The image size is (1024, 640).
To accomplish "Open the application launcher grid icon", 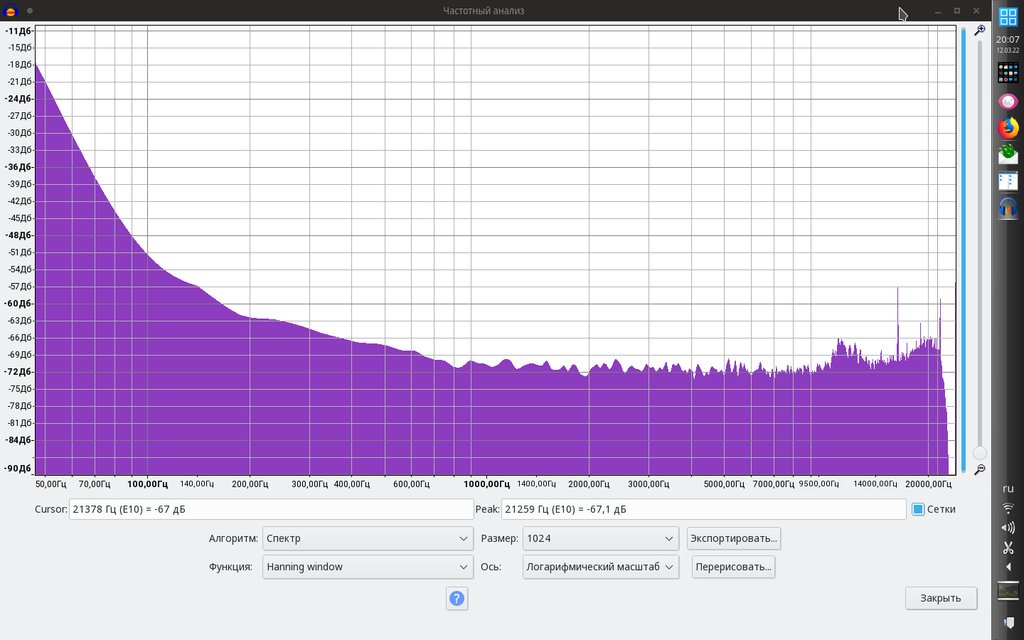I will click(1008, 16).
